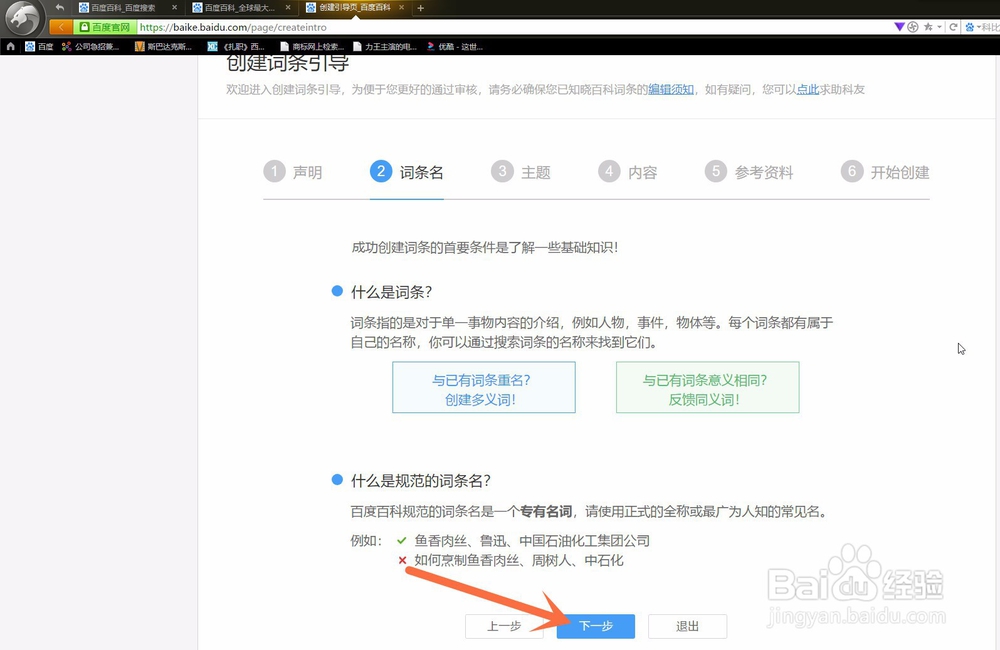Screen dimensions: 1000x650
Task: Close the 百度百科_百度搜索 tab
Action: point(175,8)
